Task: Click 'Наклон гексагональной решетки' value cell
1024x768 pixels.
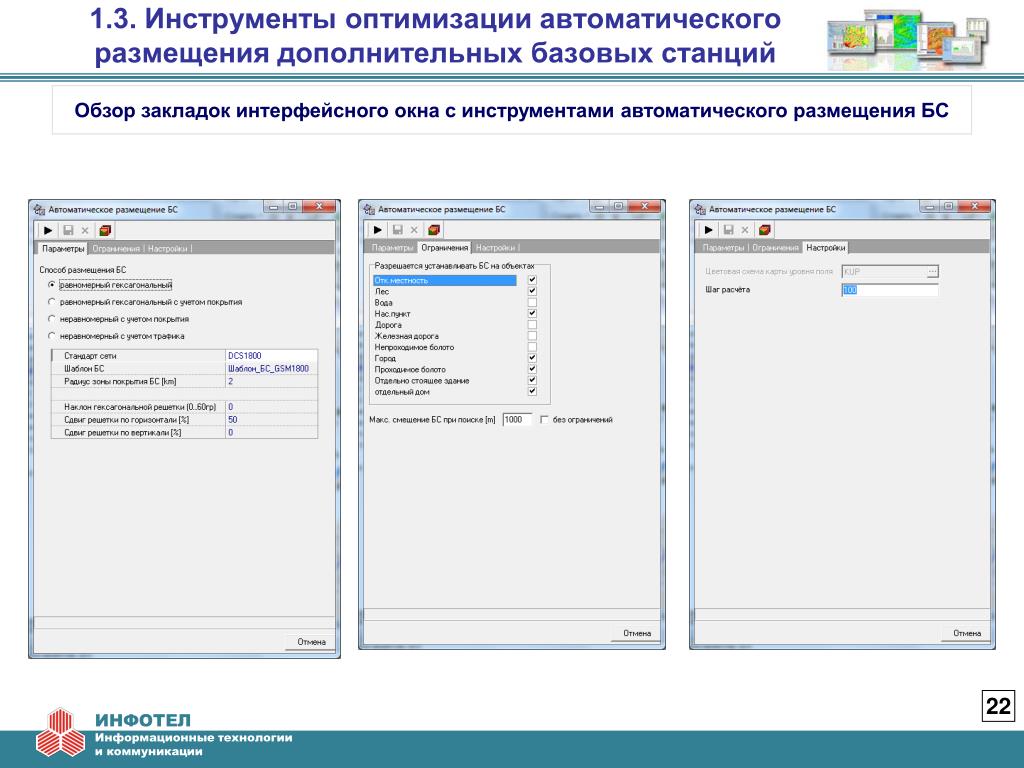Action: click(x=271, y=407)
